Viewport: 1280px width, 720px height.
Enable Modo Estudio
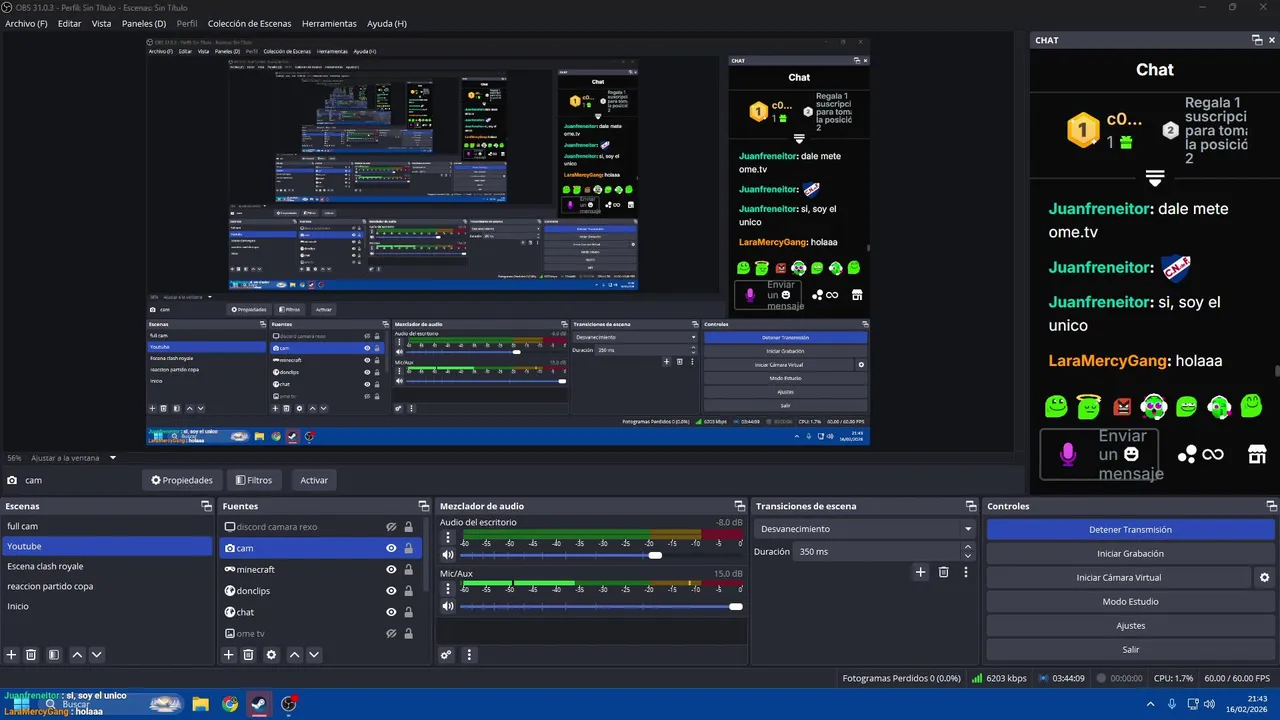(x=1130, y=602)
